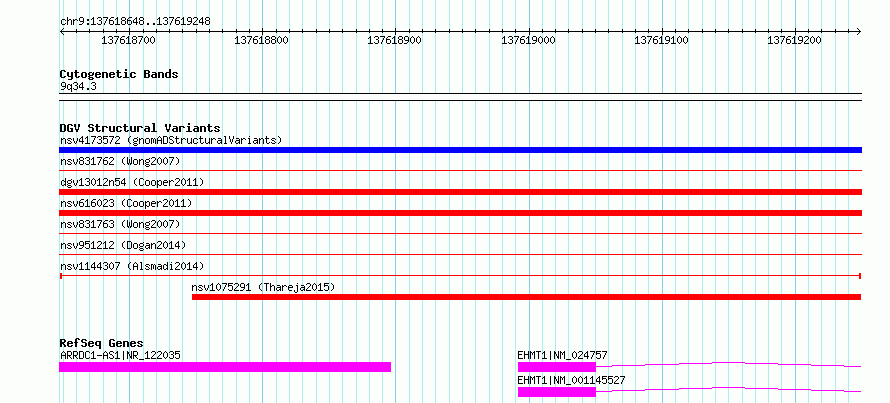The width and height of the screenshot is (890, 403).
Task: Click ruler coordinate 137619100
Action: 661,40
